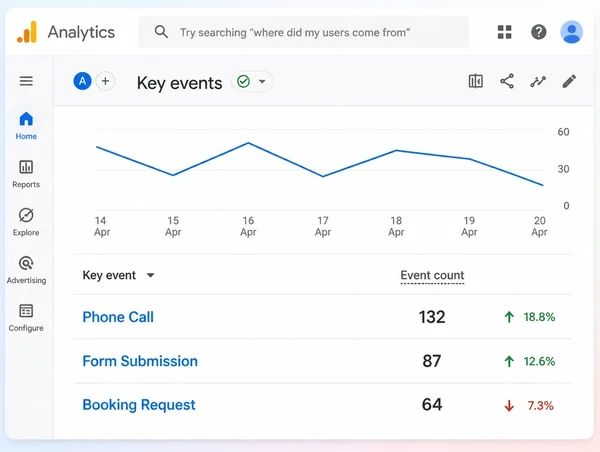600x452 pixels.
Task: Open the Google apps grid
Action: coord(504,32)
